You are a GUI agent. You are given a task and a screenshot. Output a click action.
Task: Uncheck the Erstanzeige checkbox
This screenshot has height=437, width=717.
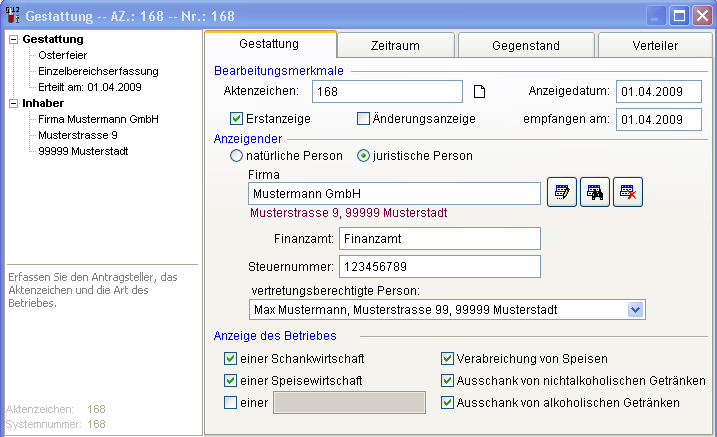237,119
